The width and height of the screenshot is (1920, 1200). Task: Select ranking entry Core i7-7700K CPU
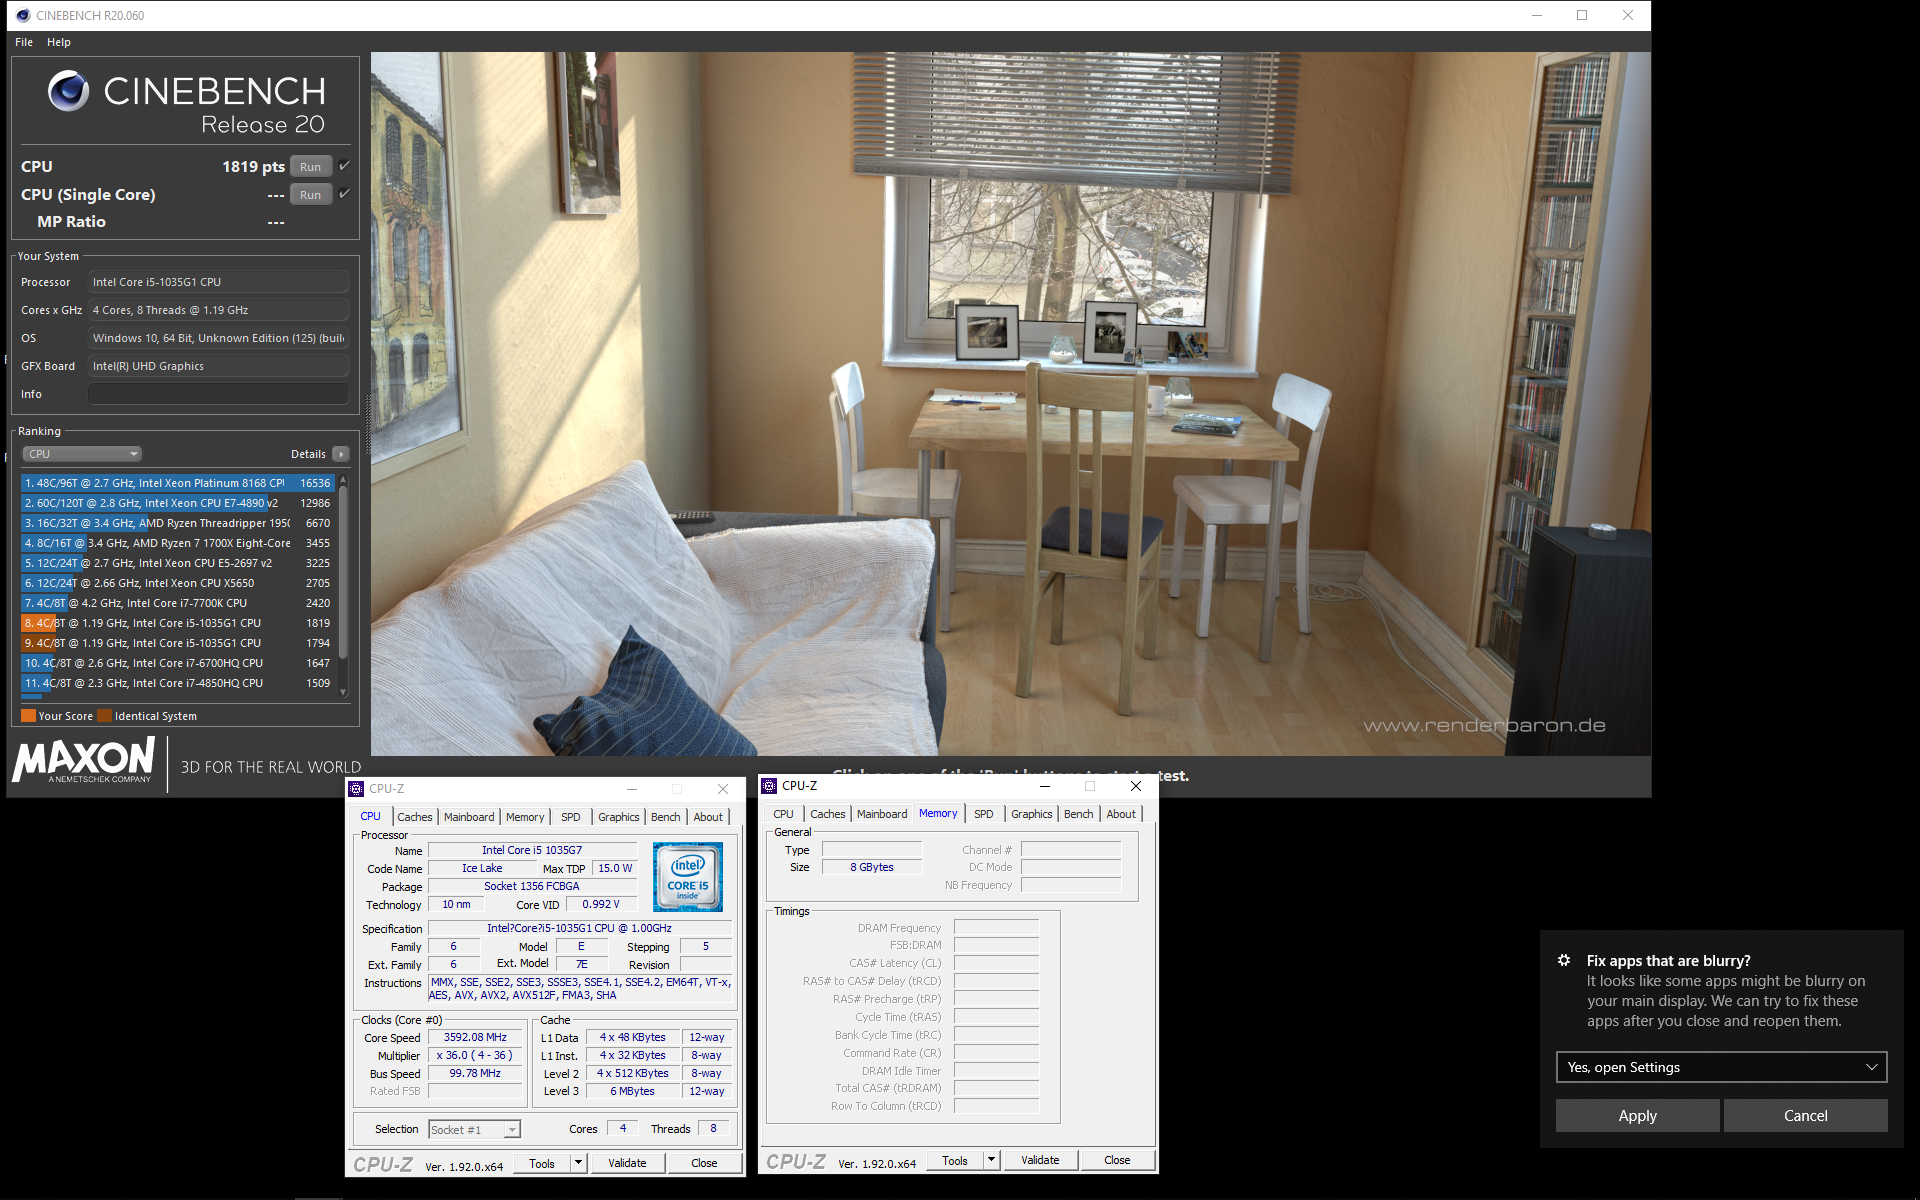pyautogui.click(x=177, y=603)
